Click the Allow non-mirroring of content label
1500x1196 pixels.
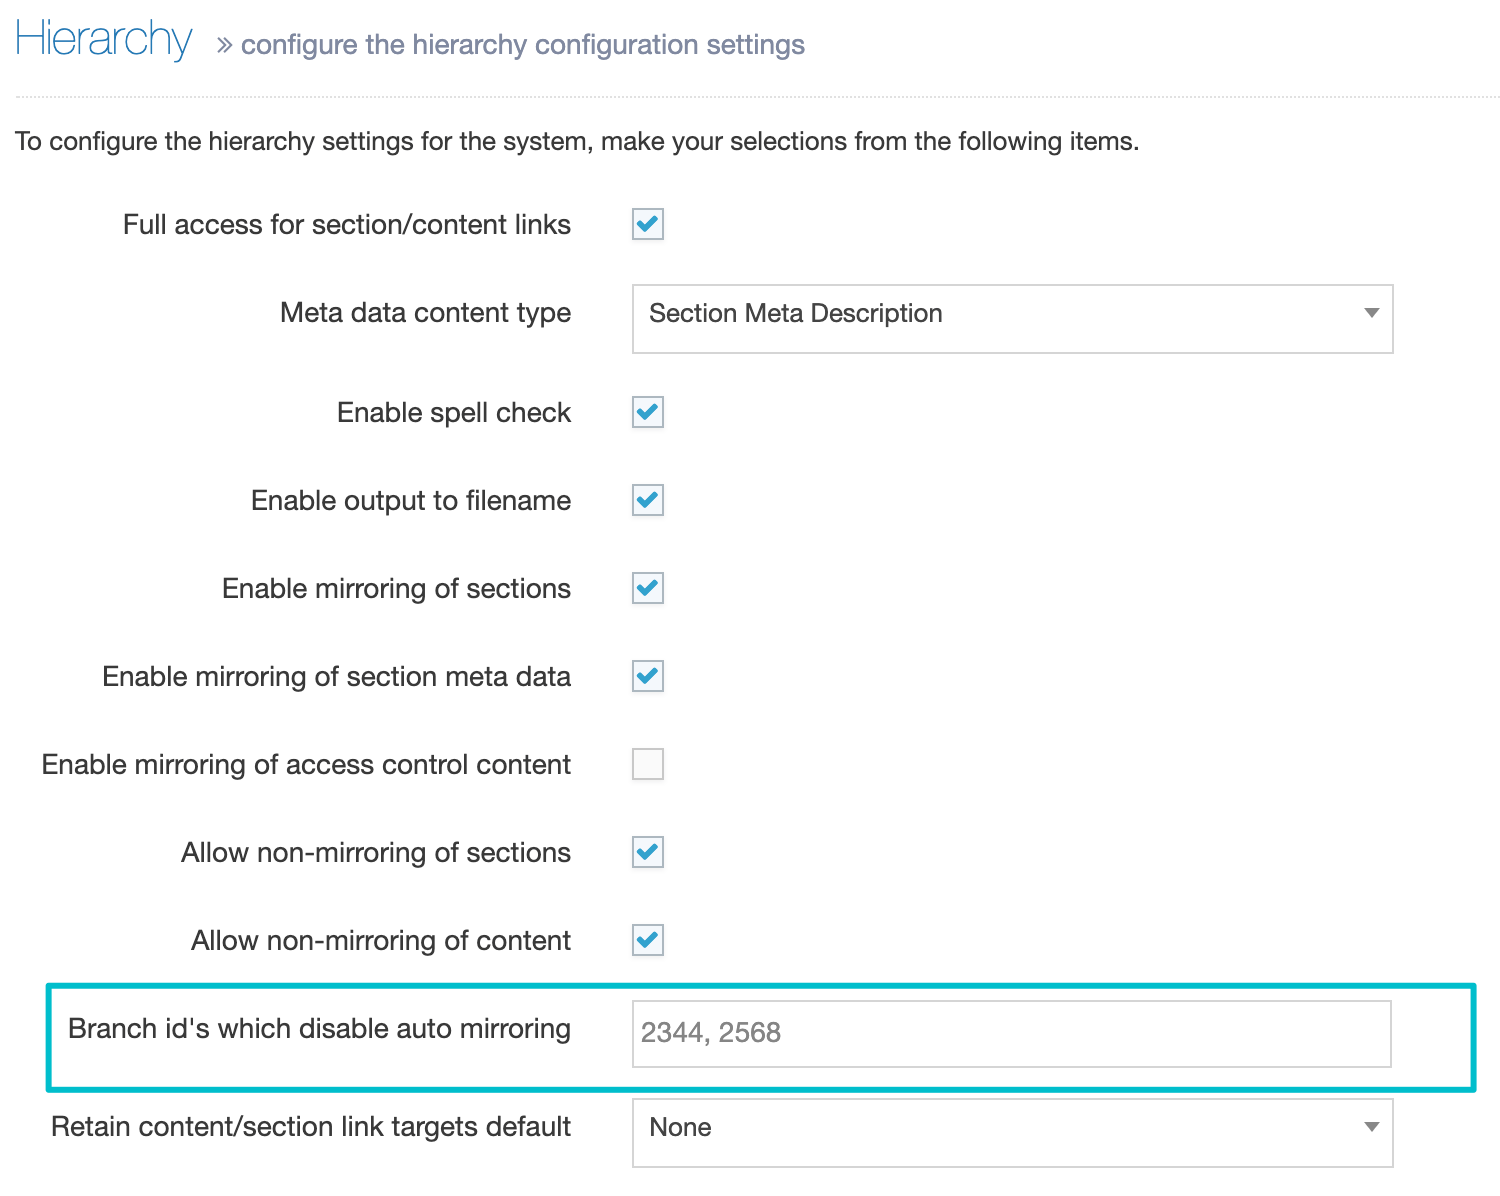[380, 941]
